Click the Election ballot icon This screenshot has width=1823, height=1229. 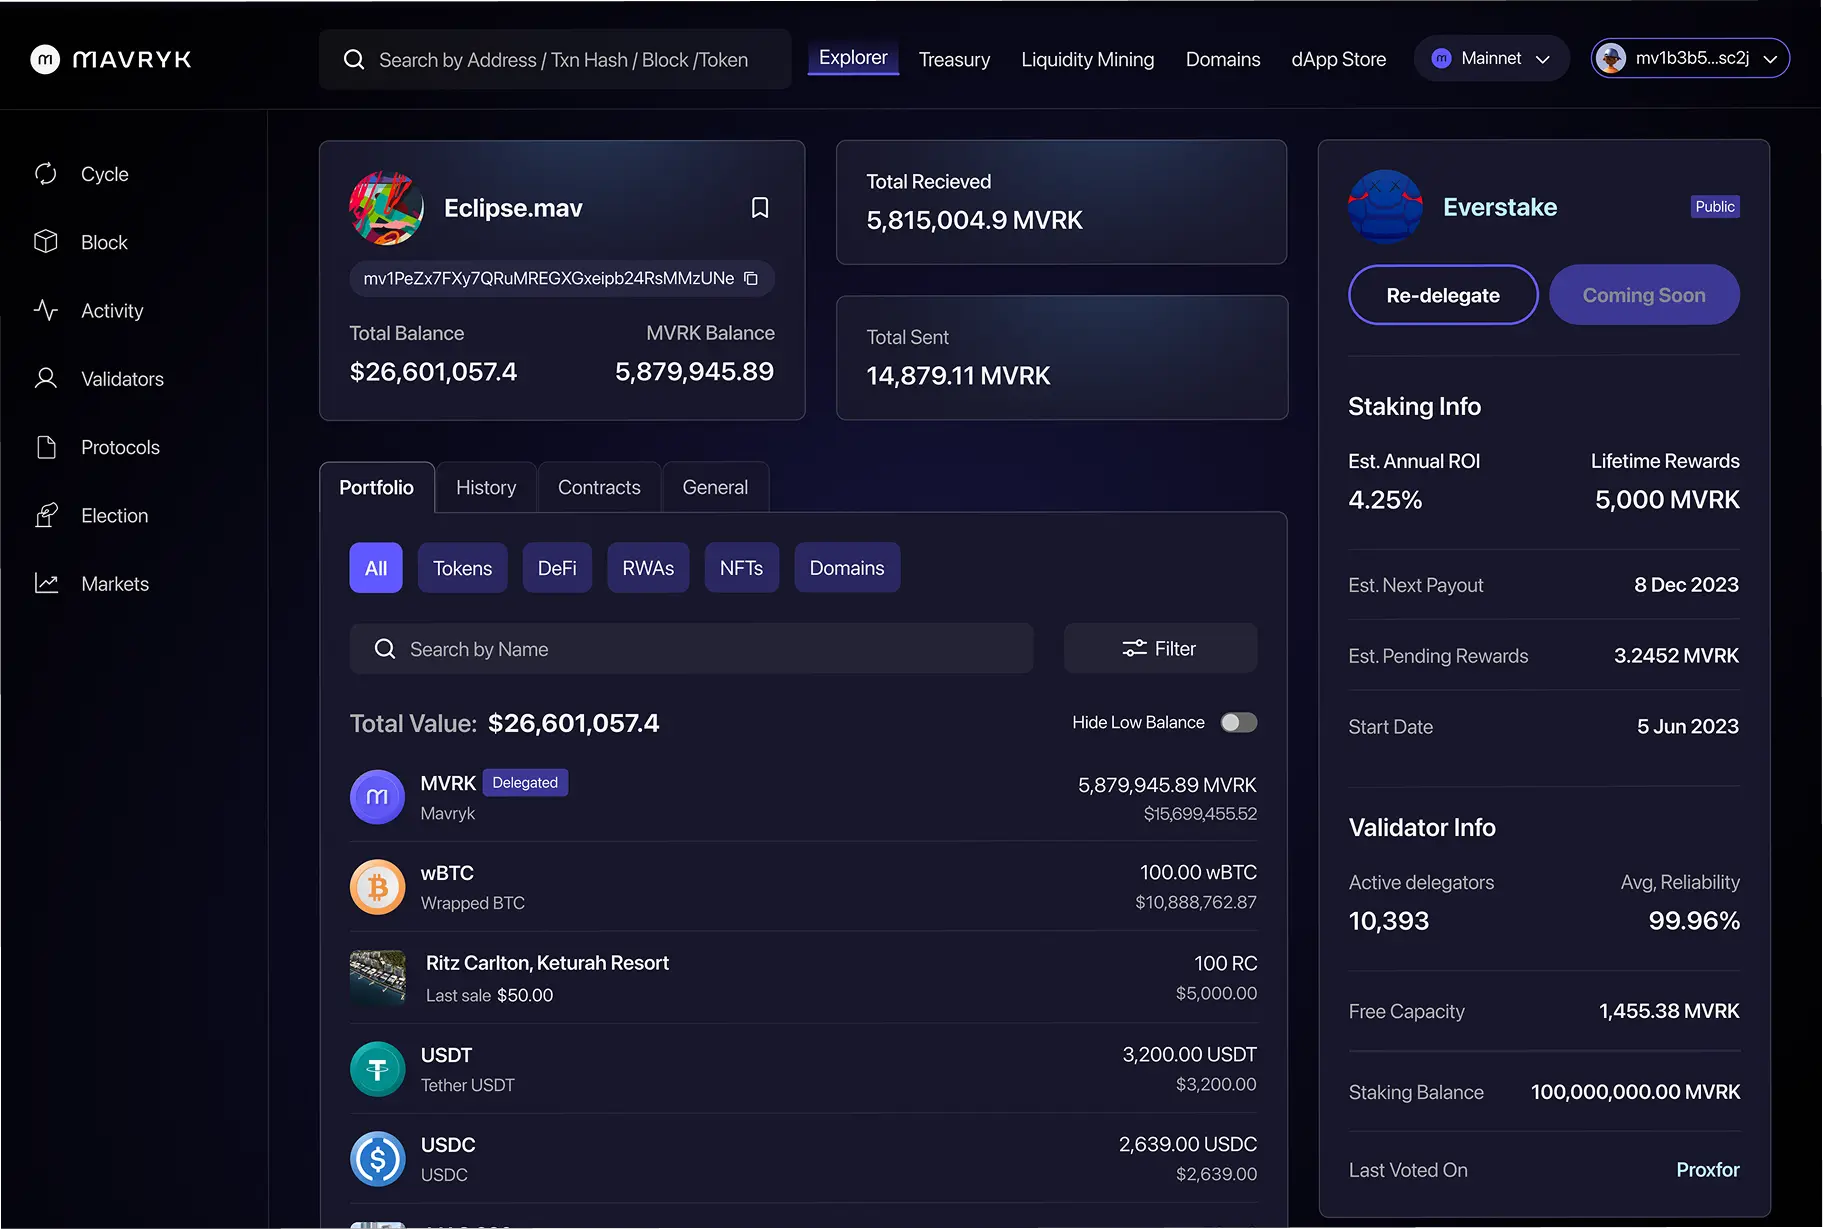46,516
